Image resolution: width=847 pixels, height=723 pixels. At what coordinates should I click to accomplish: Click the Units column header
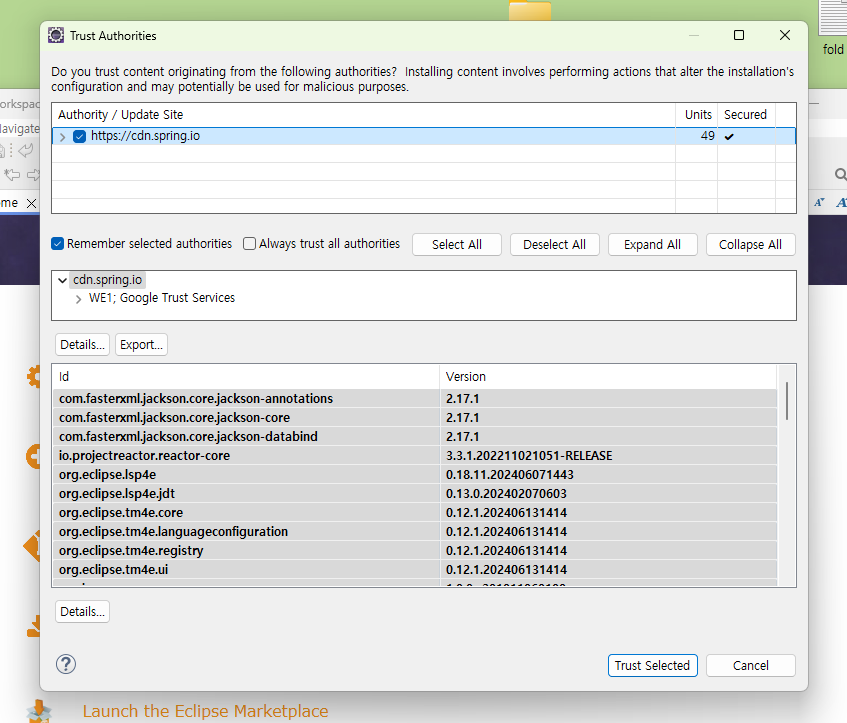(x=697, y=115)
